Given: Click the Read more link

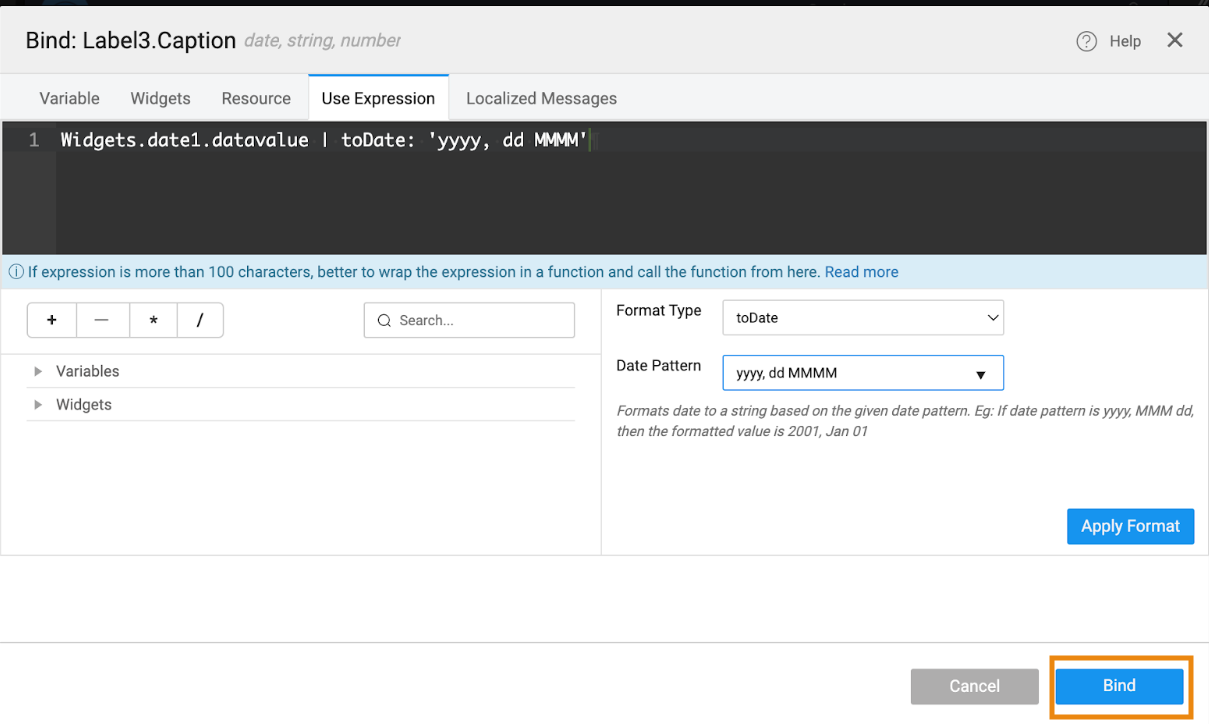Looking at the screenshot, I should [861, 271].
